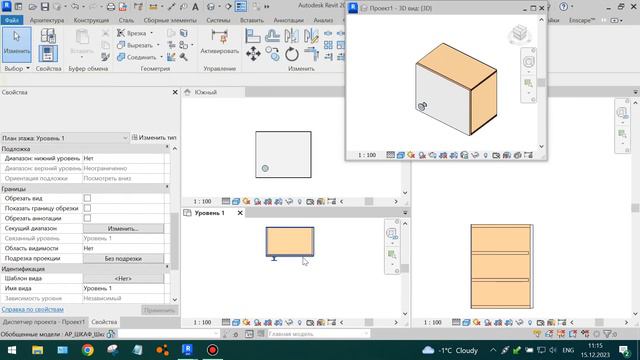The image size is (640, 360).
Task: Select Mirror - Draw Axis tool
Action: pos(311,36)
